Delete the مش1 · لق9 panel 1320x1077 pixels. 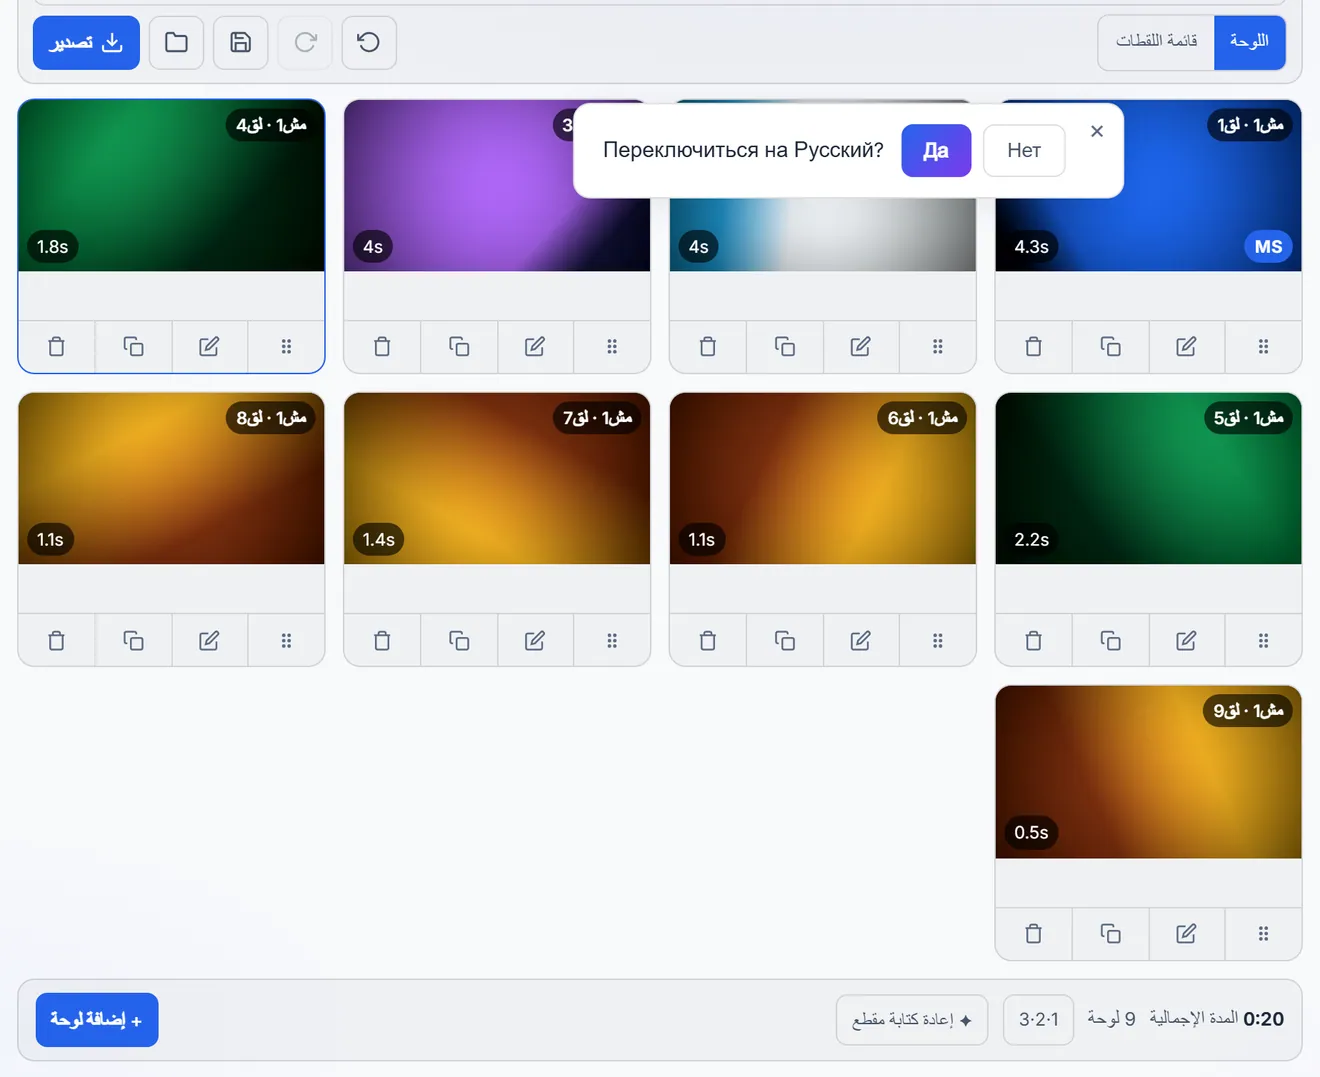pos(1034,934)
